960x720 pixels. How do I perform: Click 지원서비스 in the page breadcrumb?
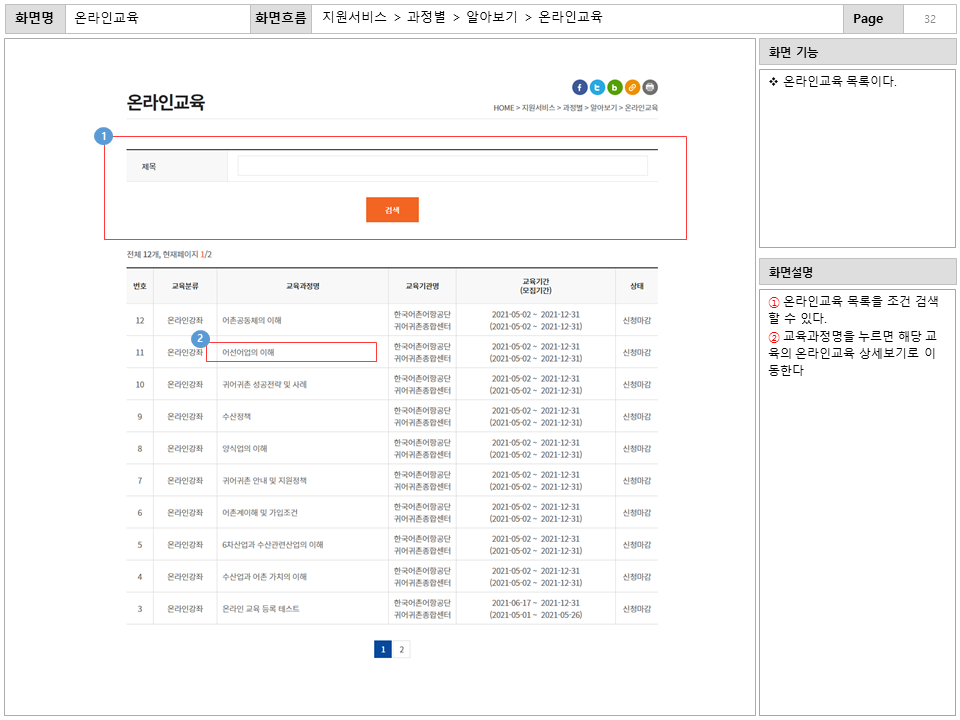tap(537, 108)
